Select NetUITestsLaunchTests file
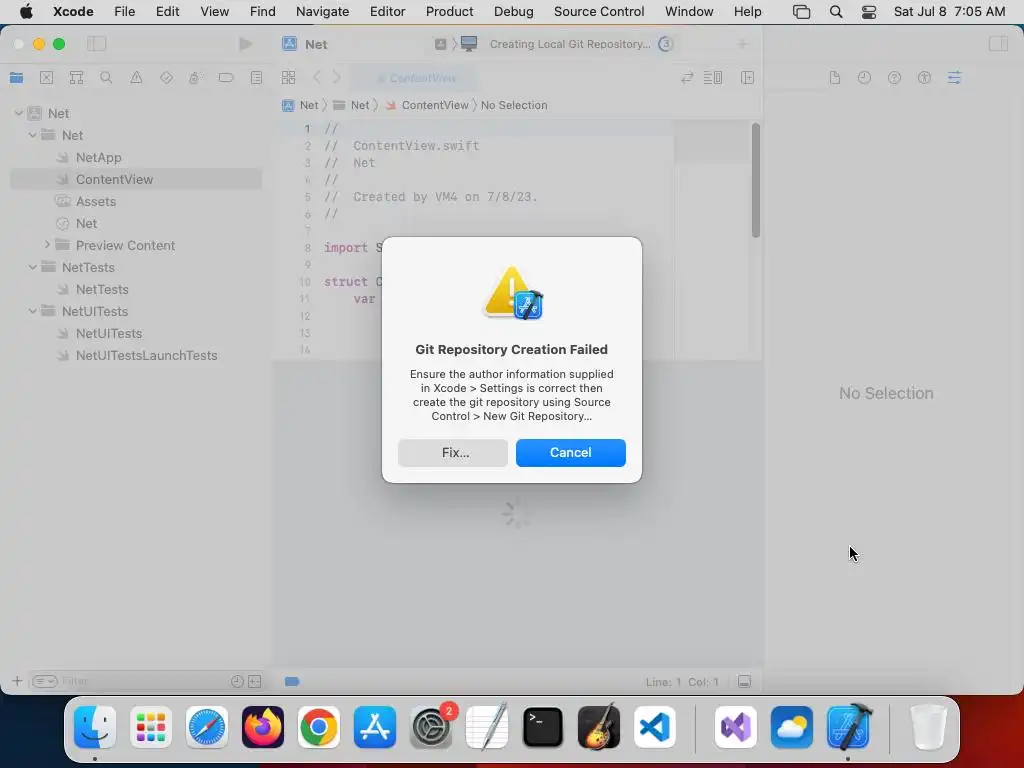Image resolution: width=1024 pixels, height=768 pixels. (136, 355)
